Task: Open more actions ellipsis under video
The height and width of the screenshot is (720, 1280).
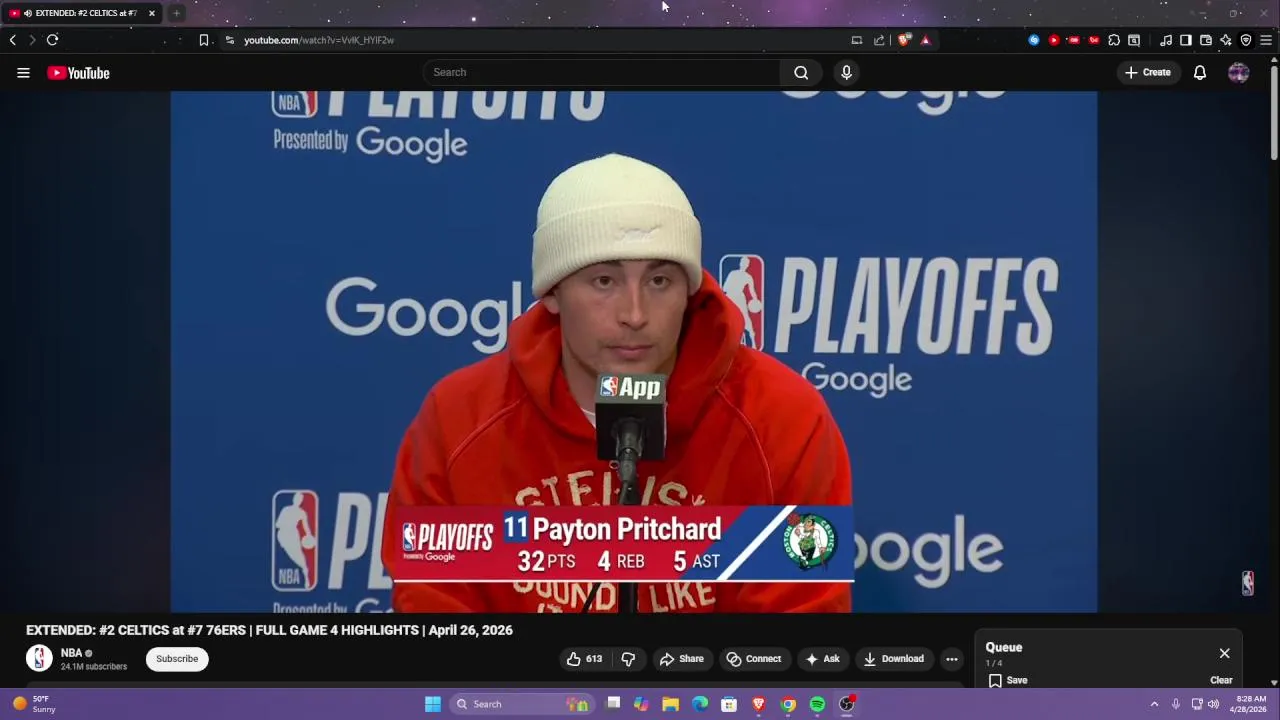Action: pos(952,659)
